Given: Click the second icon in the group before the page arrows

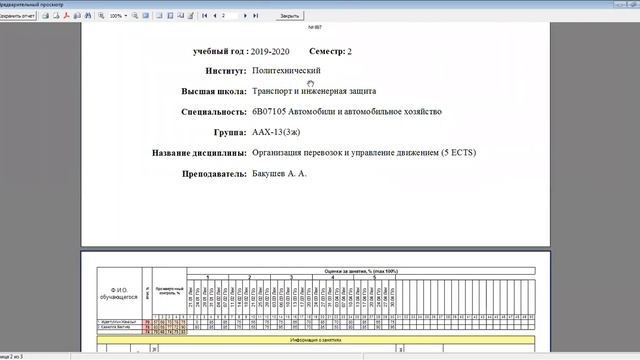Looking at the screenshot, I should (170, 16).
